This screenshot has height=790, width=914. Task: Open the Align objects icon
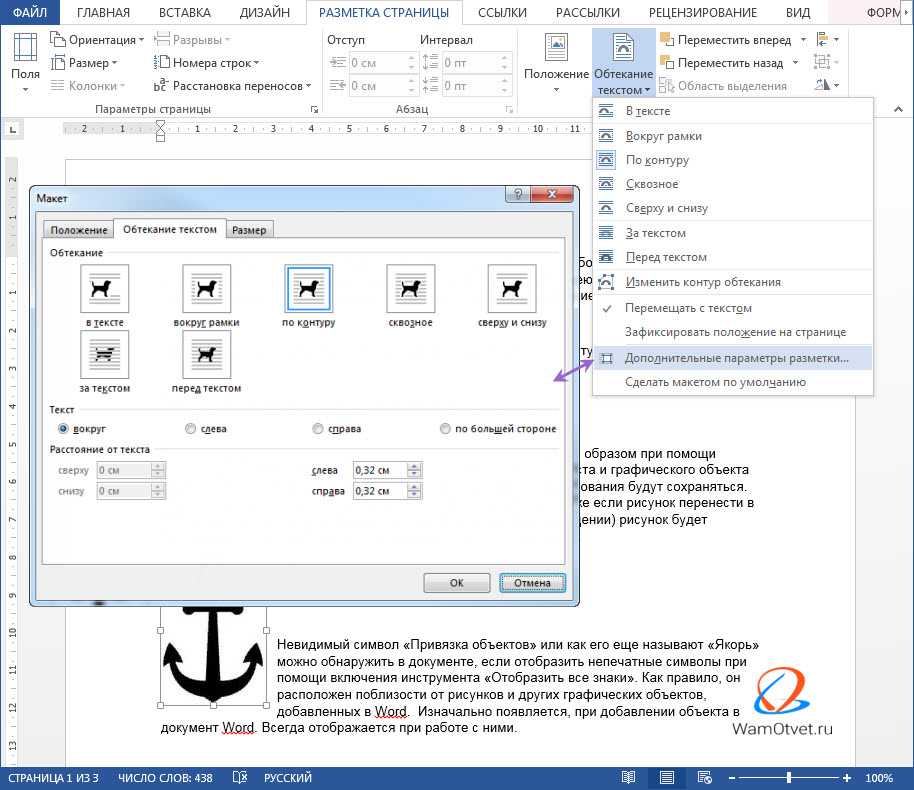828,40
